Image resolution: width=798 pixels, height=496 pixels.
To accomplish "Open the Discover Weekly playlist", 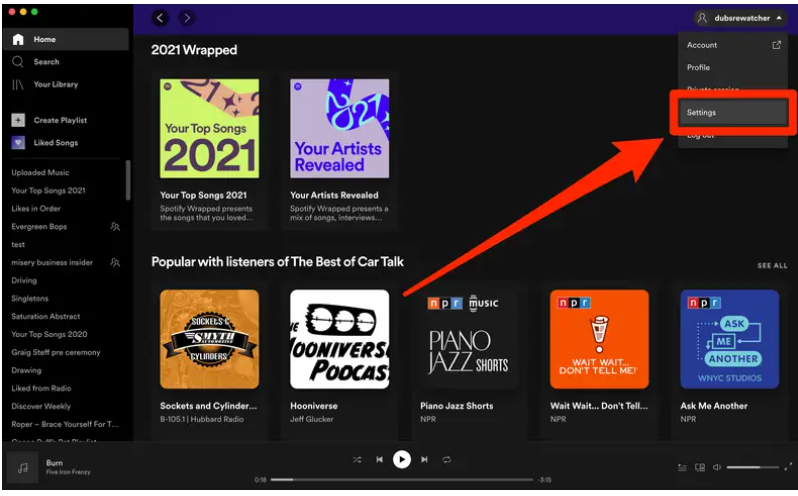I will click(41, 406).
